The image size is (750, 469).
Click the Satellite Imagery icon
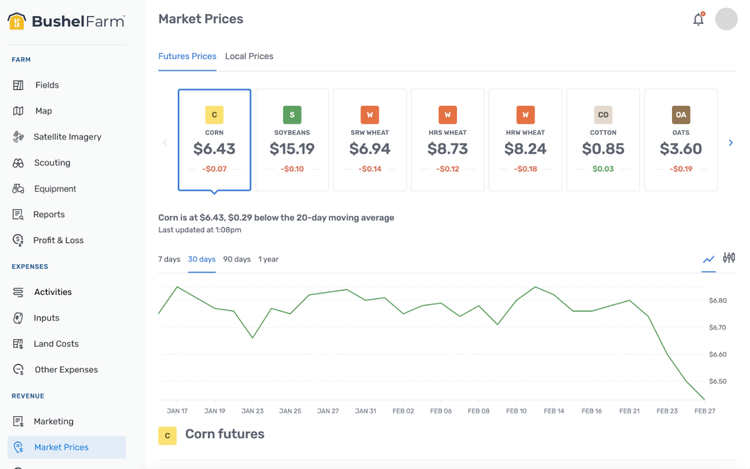(18, 137)
